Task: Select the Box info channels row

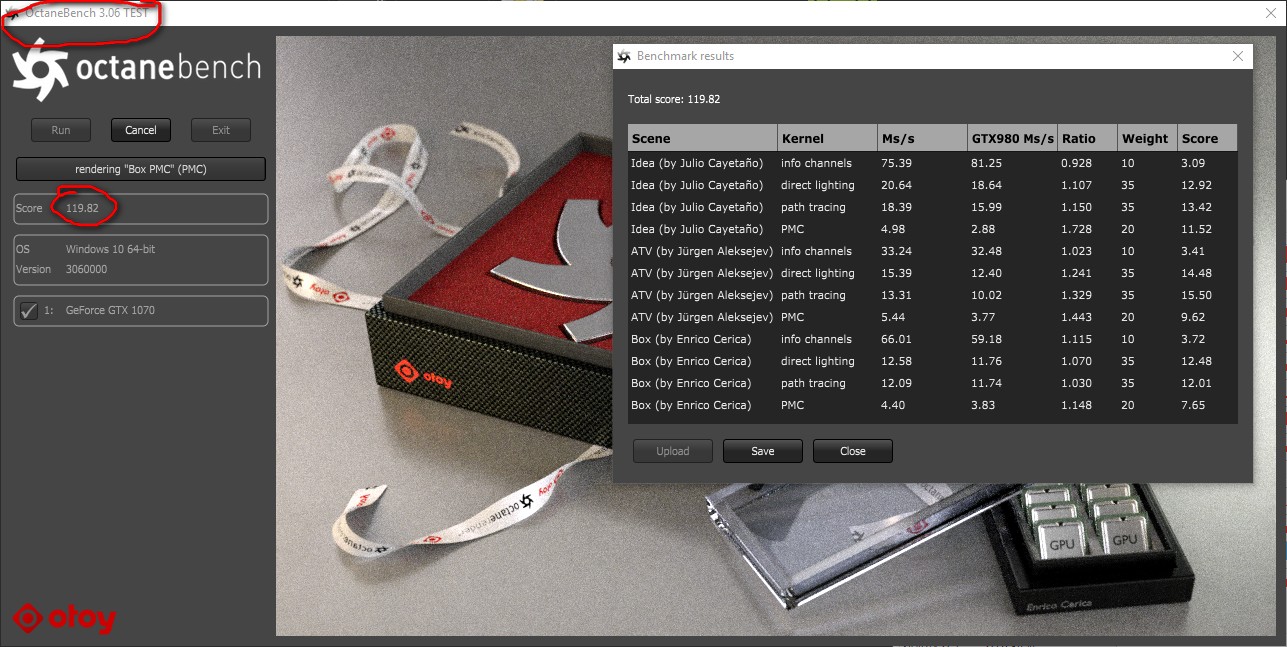Action: 932,339
